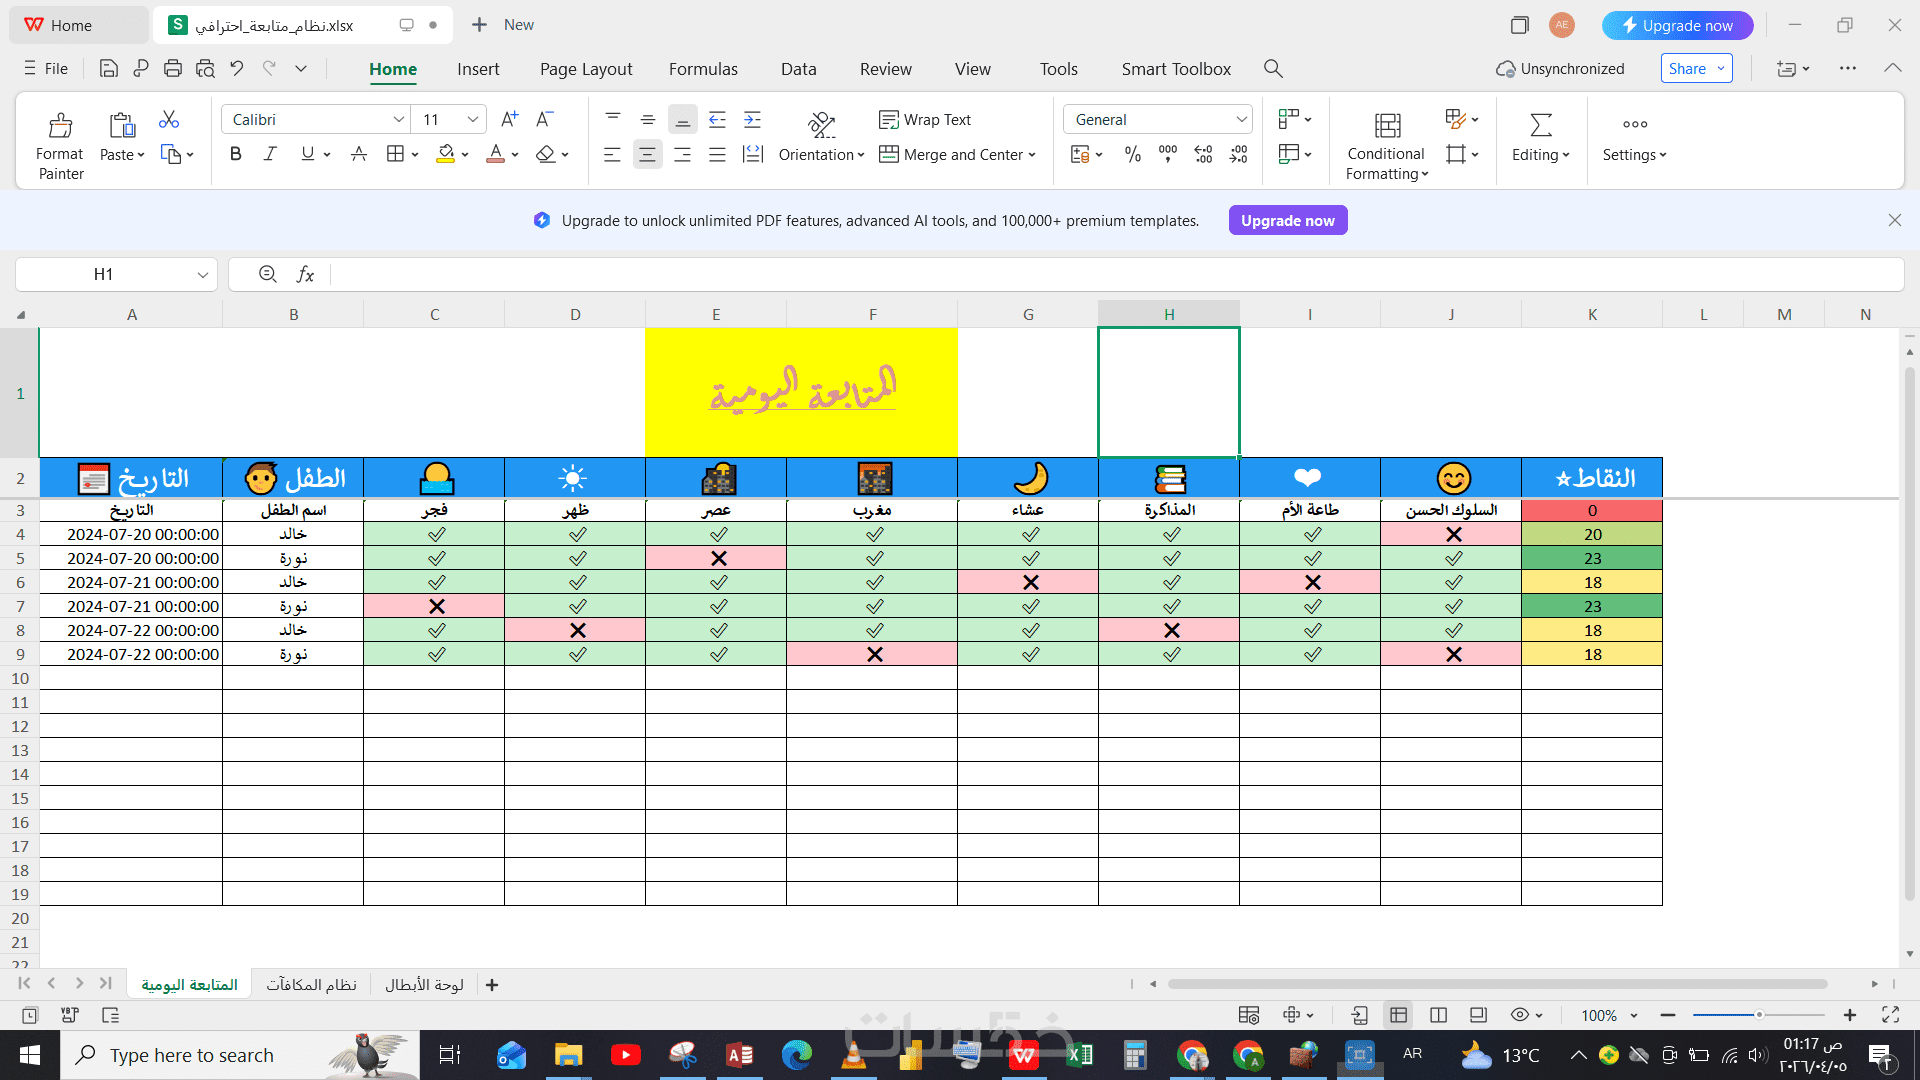Open the Calibri font name dropdown

point(398,120)
